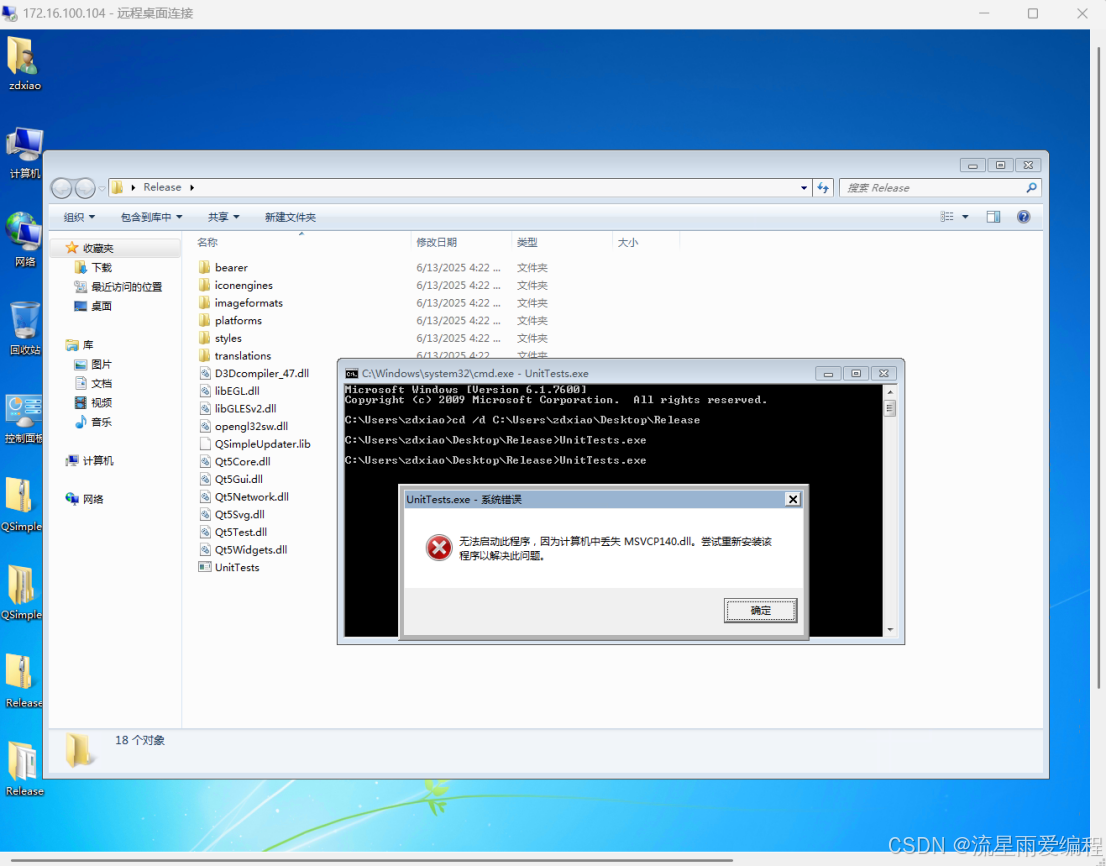Open Explorer help question mark icon
The image size is (1107, 866).
point(1023,217)
